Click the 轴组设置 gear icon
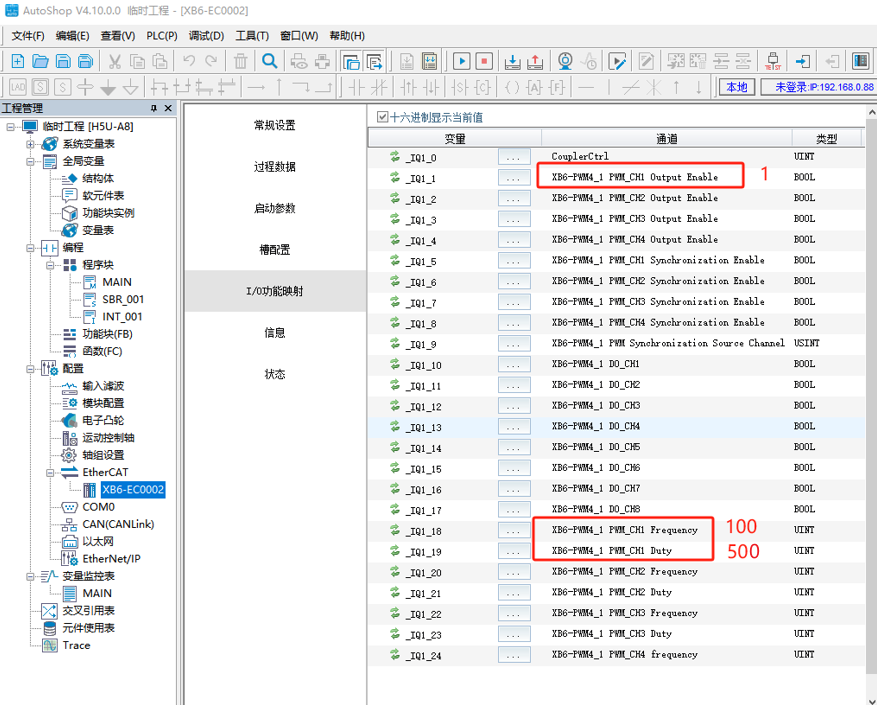Screen dimensions: 877x708 tap(69, 455)
